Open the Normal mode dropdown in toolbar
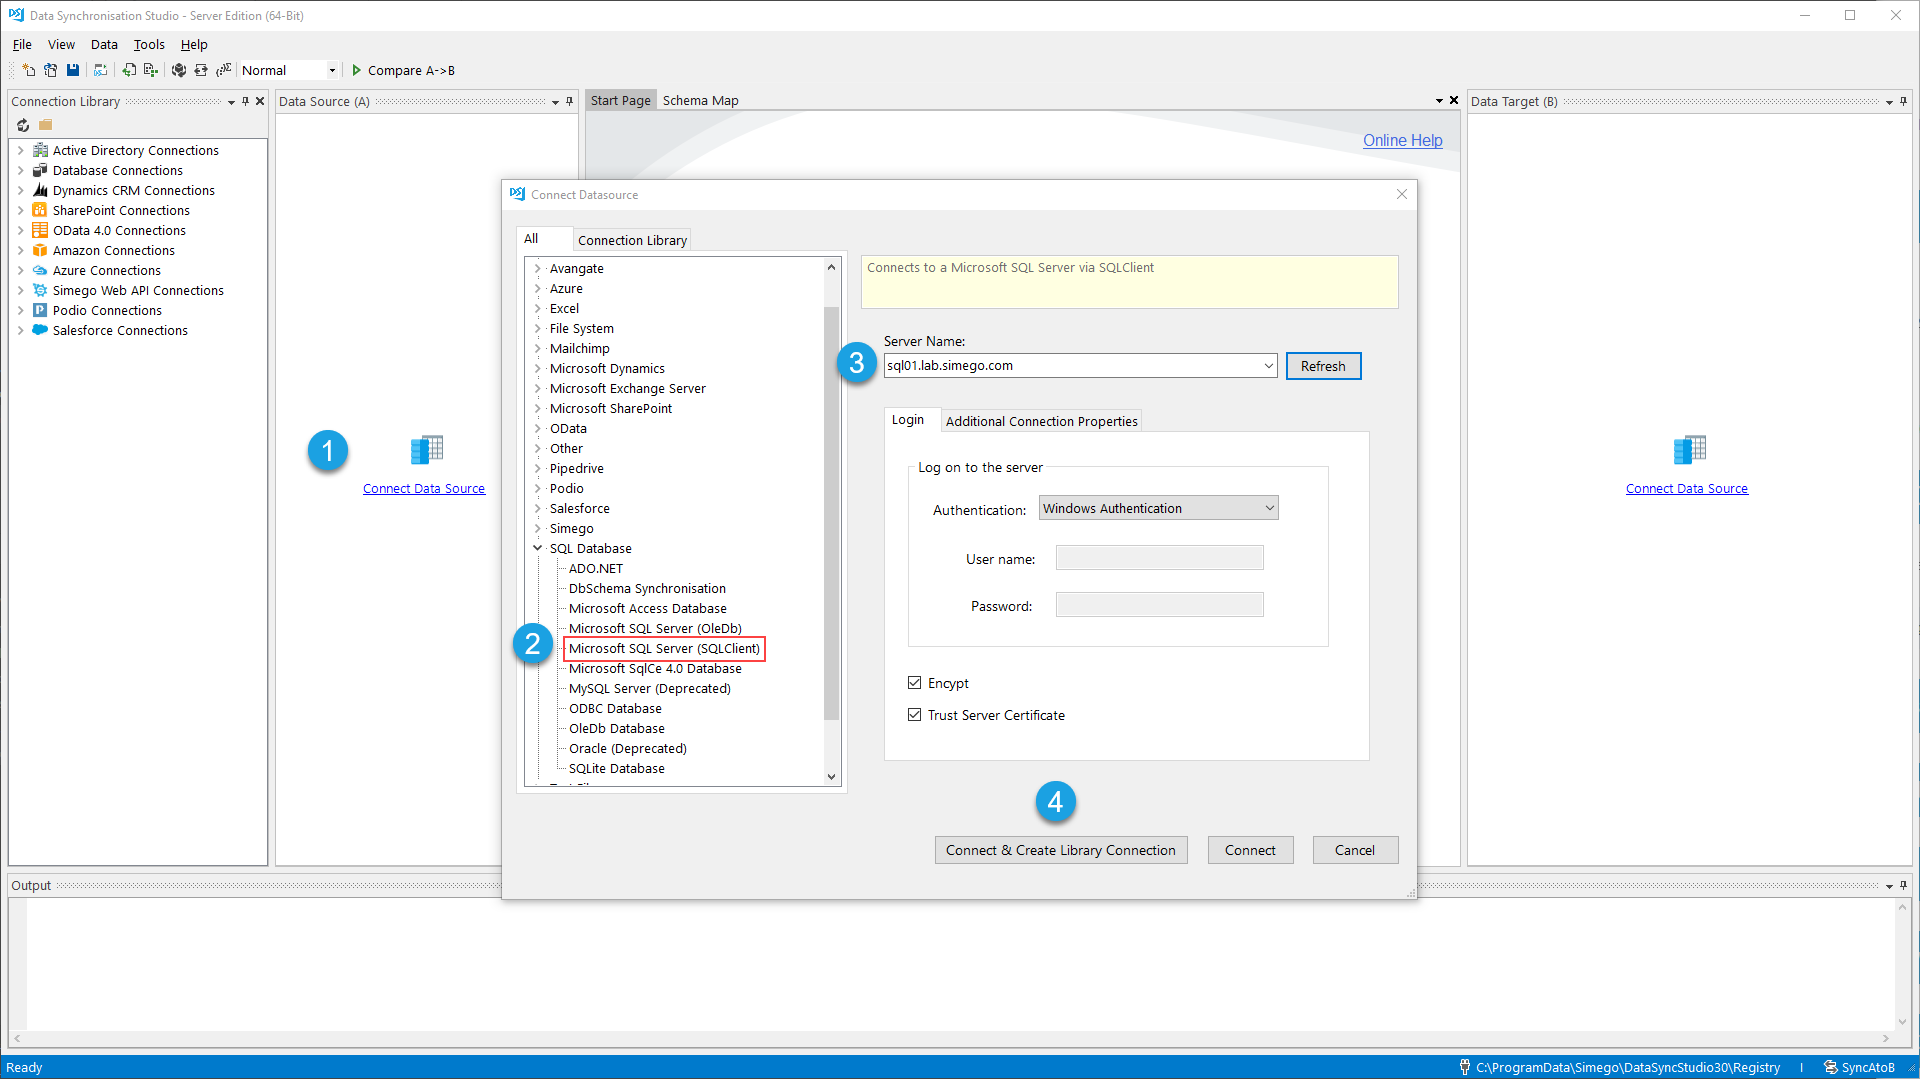 332,70
